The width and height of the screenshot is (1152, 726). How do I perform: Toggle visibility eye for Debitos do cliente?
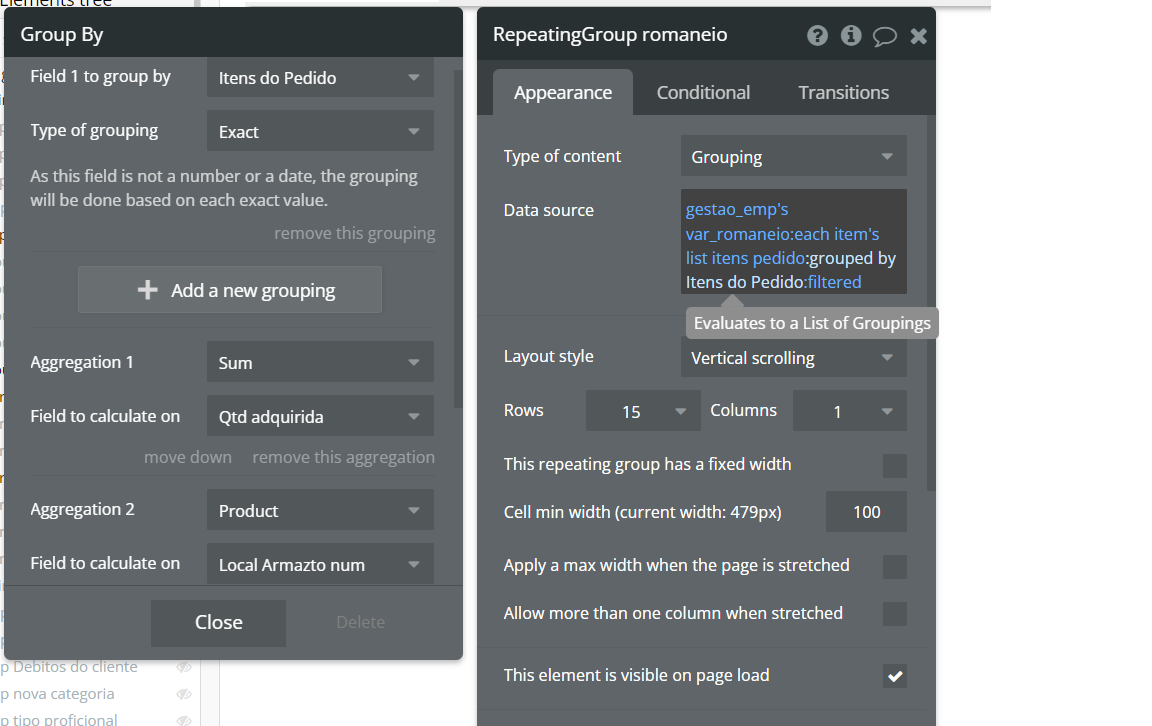tap(184, 667)
